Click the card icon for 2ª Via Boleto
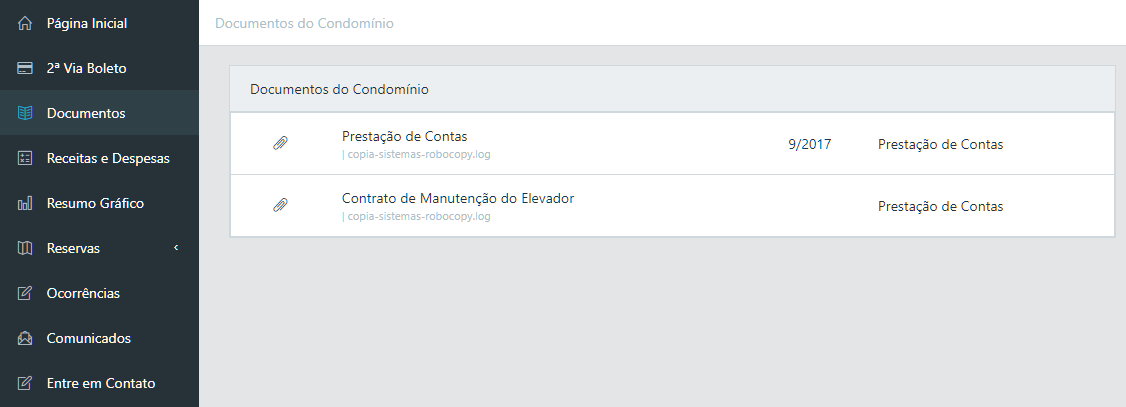1126x407 pixels. tap(25, 68)
